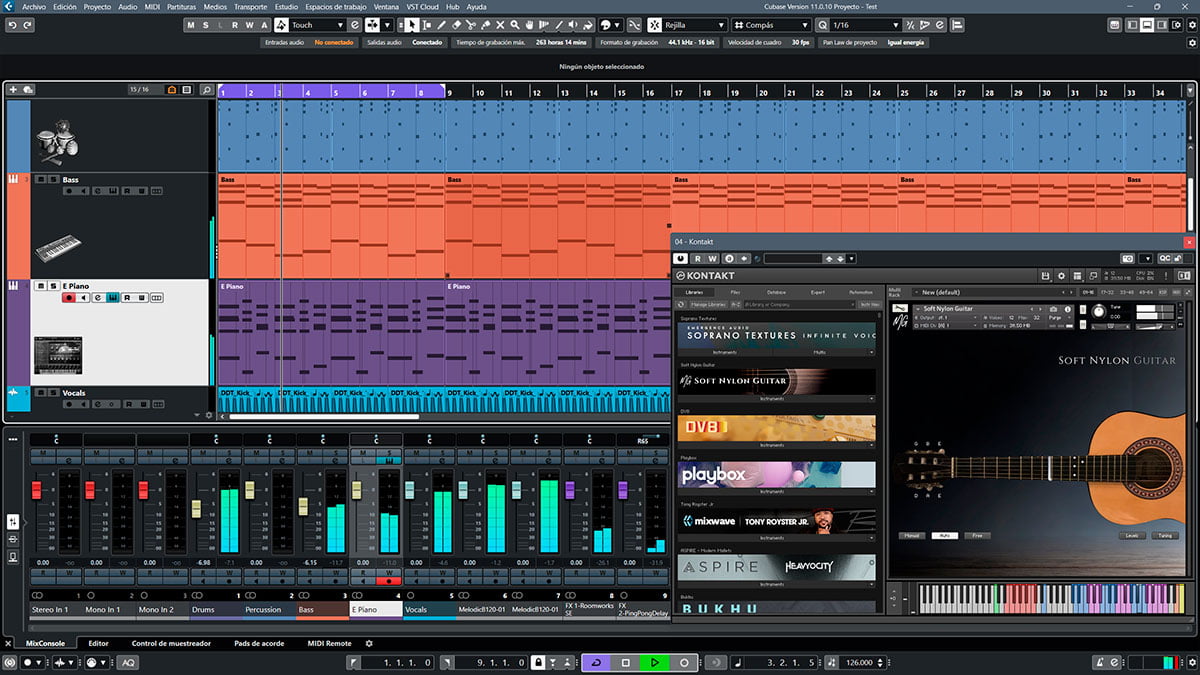Open MixConsole lower-zone settings gear

pyautogui.click(x=369, y=643)
